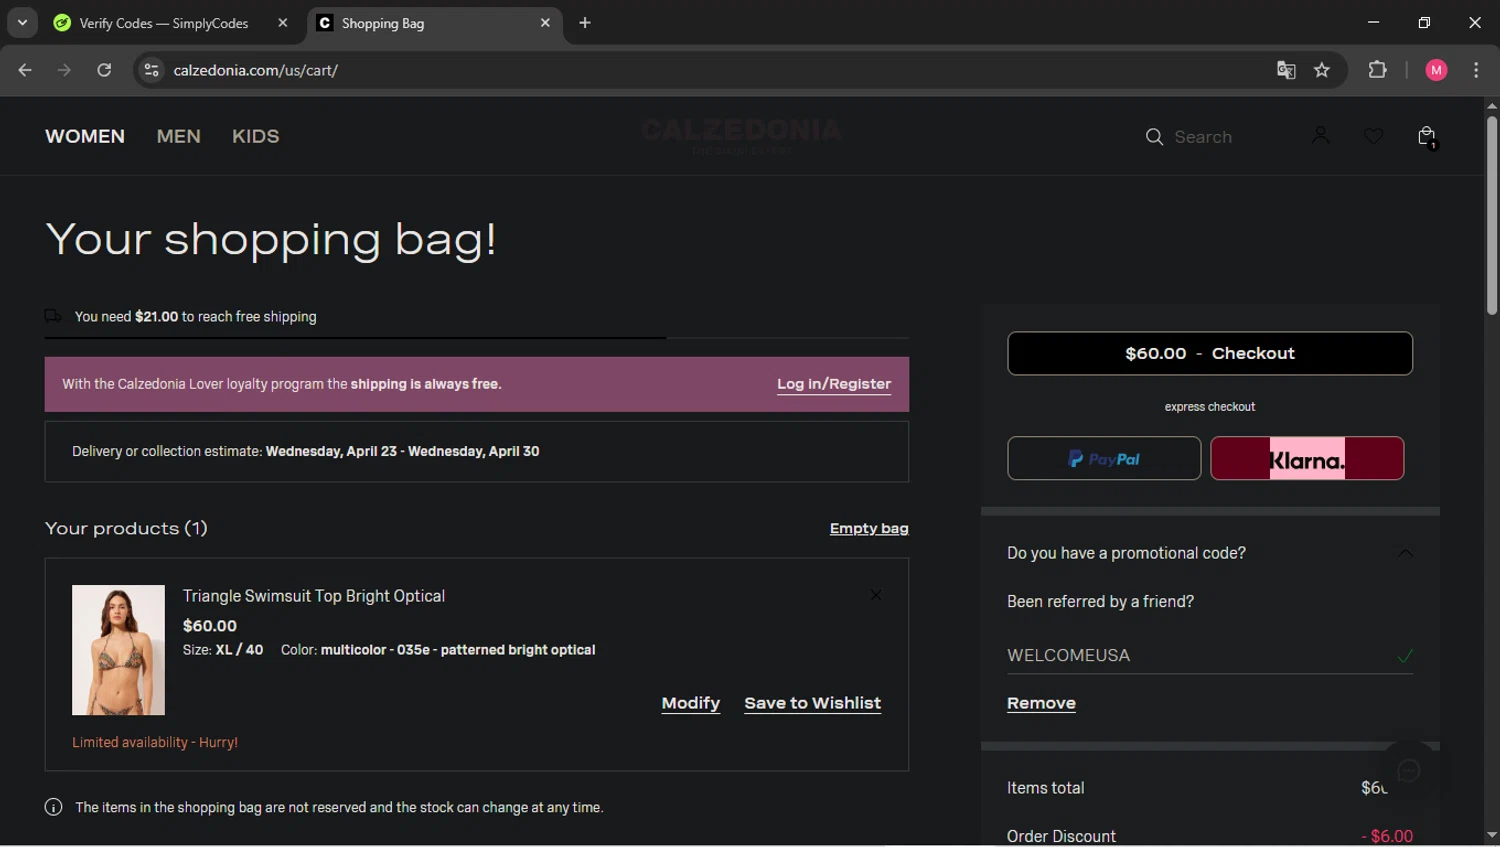Click the vertical page scrollbar

1491,215
